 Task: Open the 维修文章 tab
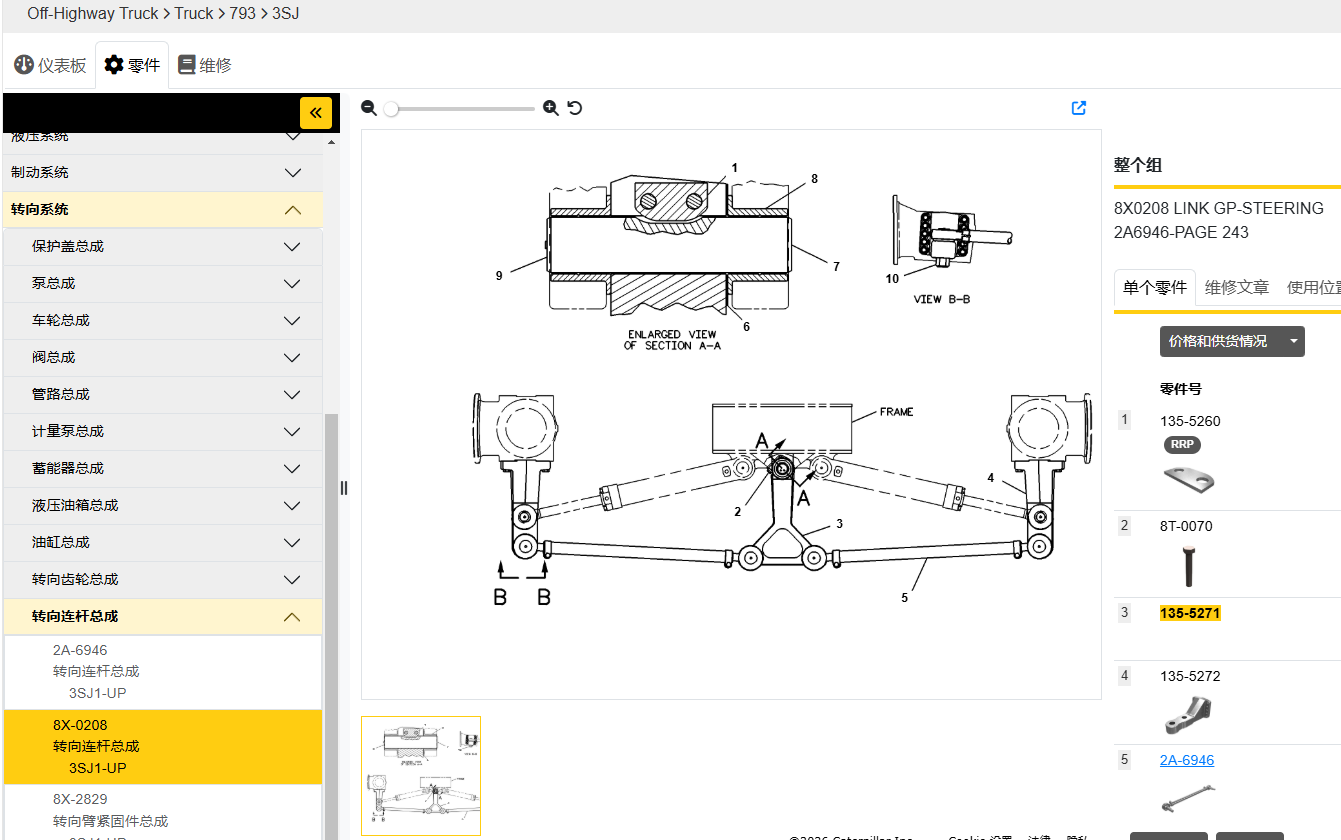(1236, 288)
